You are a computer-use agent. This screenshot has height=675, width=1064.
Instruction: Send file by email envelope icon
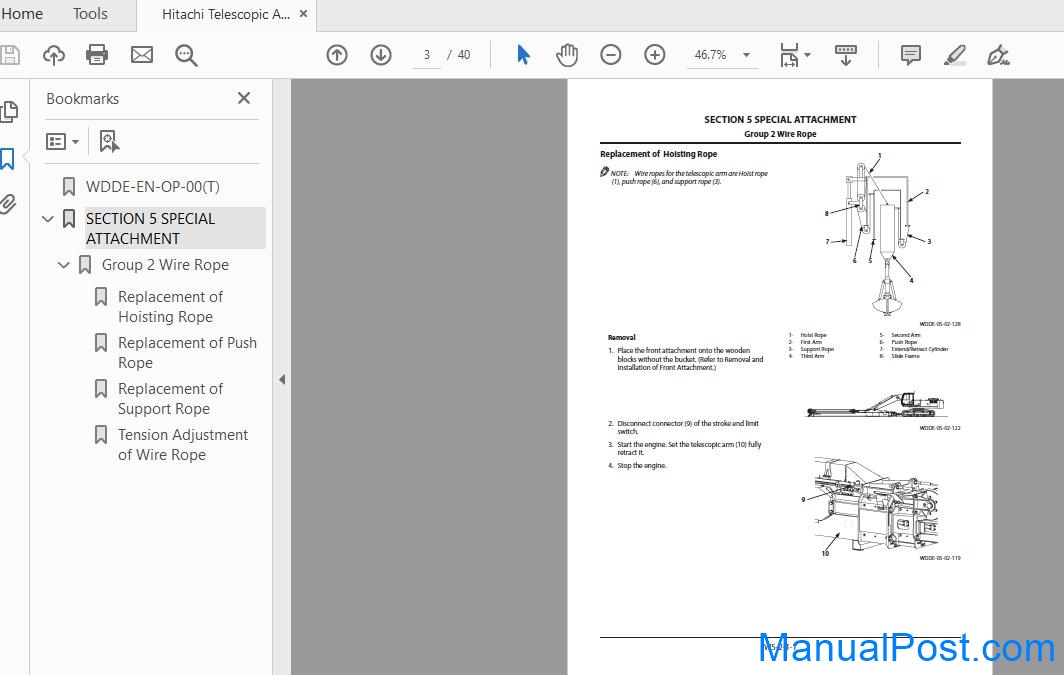click(x=142, y=55)
